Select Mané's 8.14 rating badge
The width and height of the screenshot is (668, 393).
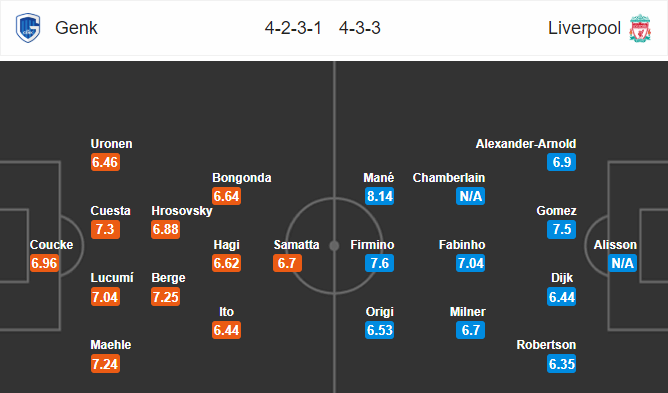click(x=380, y=196)
